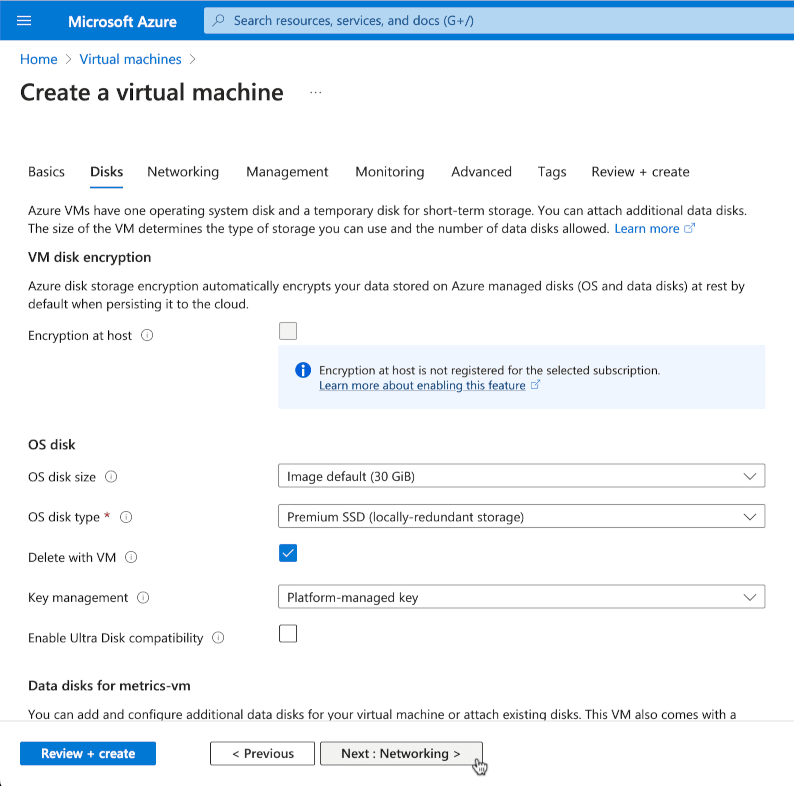Go to the Review + create tab
This screenshot has width=794, height=786.
click(640, 172)
